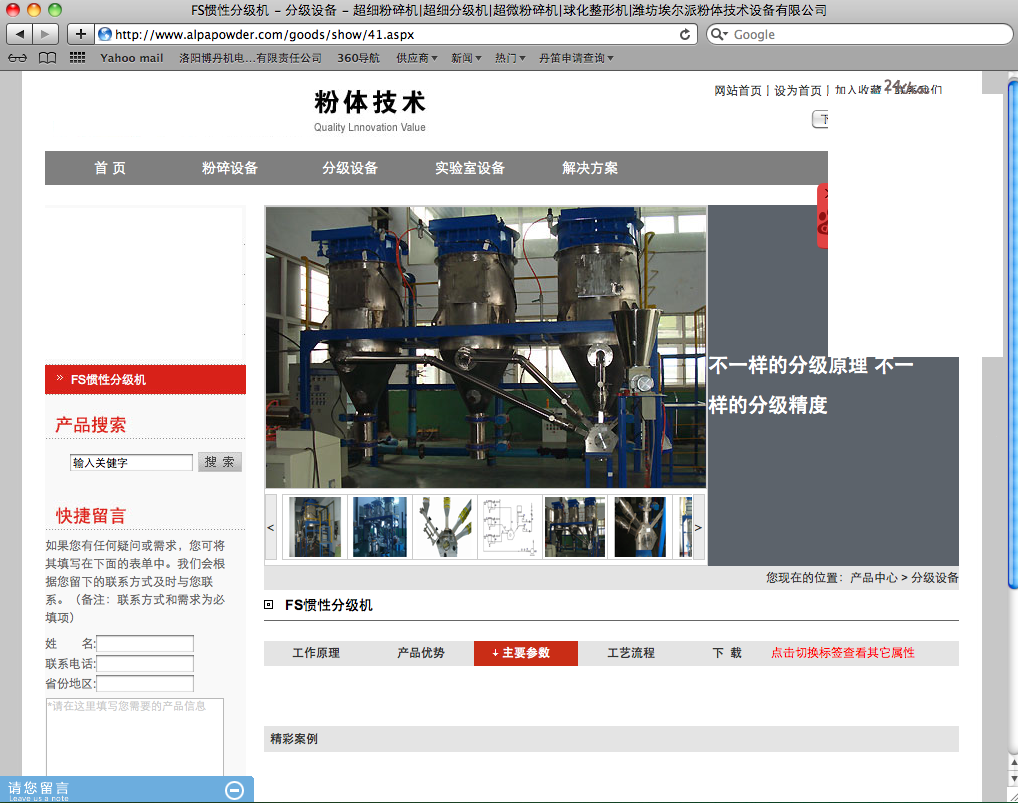Select the 工艺流程 tab

pos(631,653)
